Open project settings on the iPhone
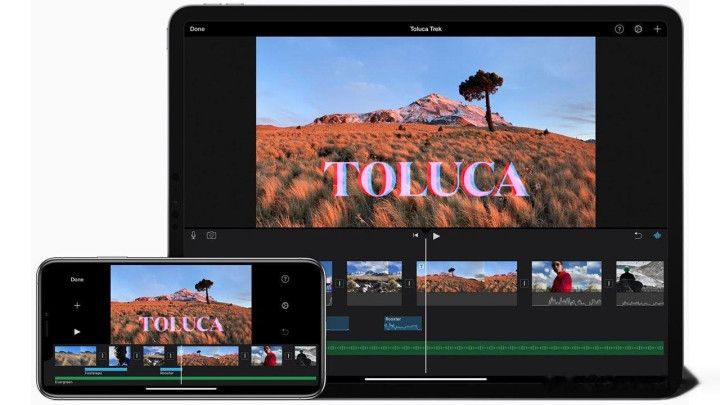 [x=285, y=305]
